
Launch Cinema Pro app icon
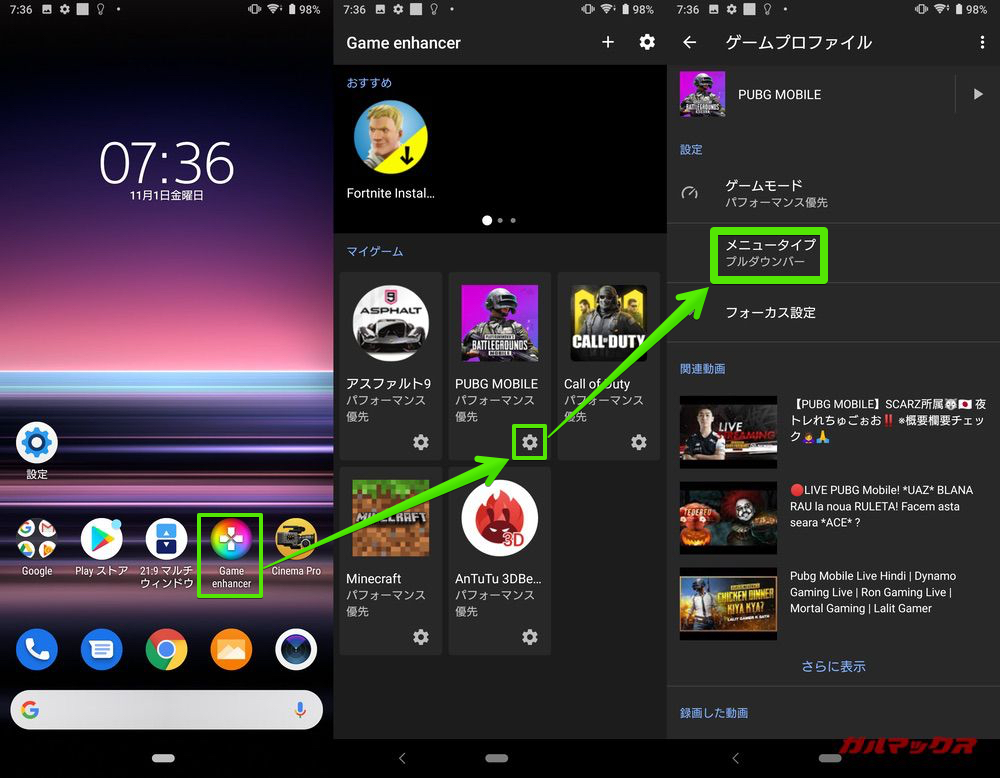pos(296,543)
